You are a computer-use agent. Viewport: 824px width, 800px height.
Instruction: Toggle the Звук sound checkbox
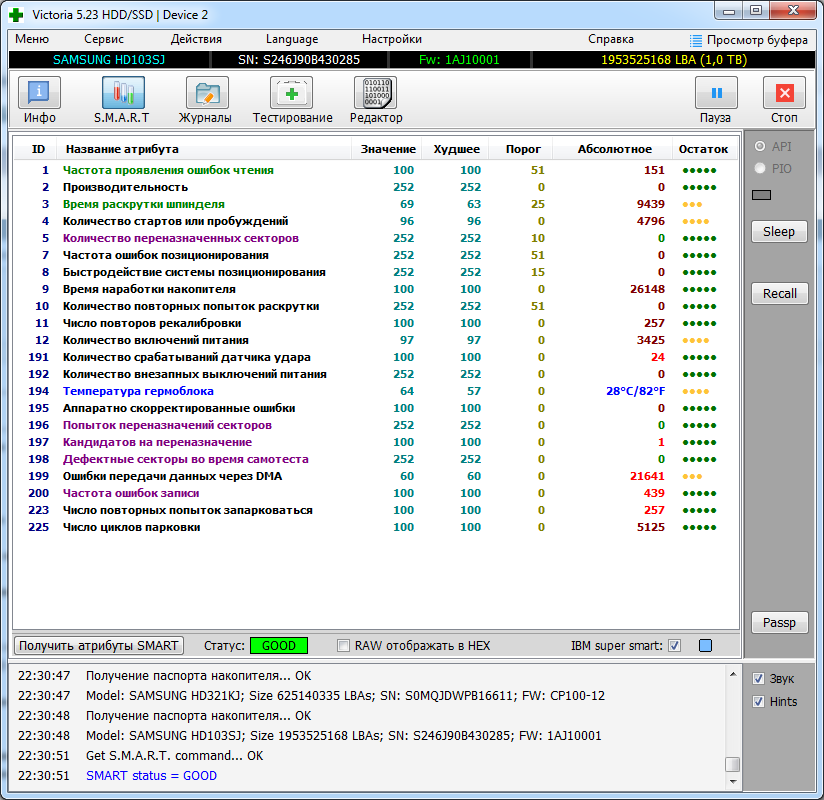[x=758, y=679]
